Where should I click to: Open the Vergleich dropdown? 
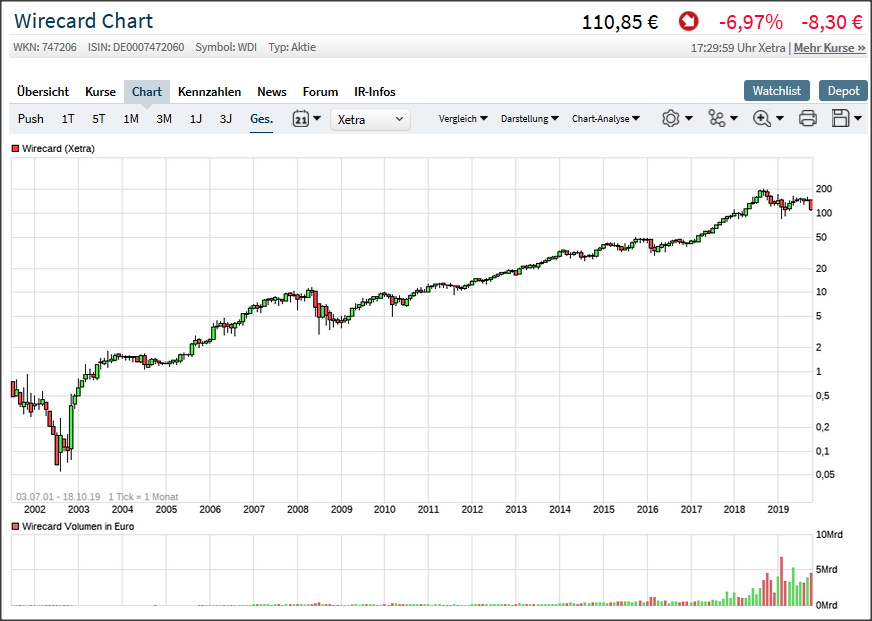(463, 118)
